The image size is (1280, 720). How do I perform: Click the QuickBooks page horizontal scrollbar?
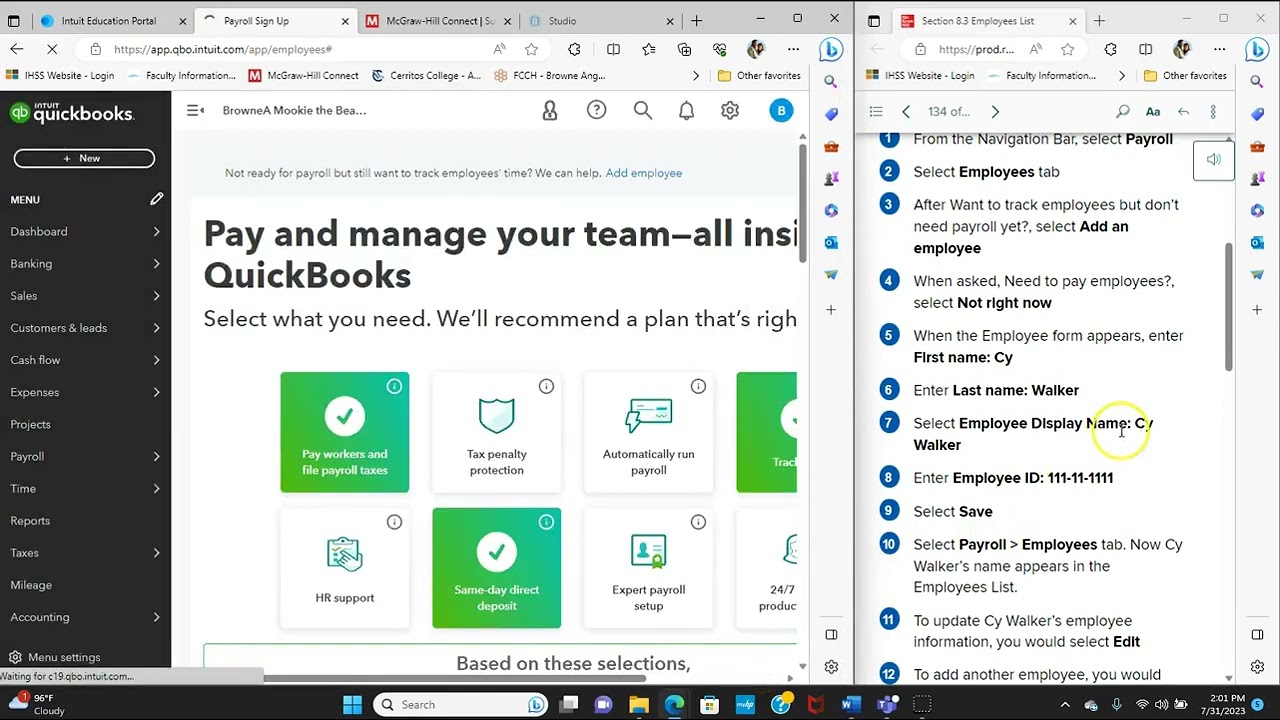tap(455, 677)
